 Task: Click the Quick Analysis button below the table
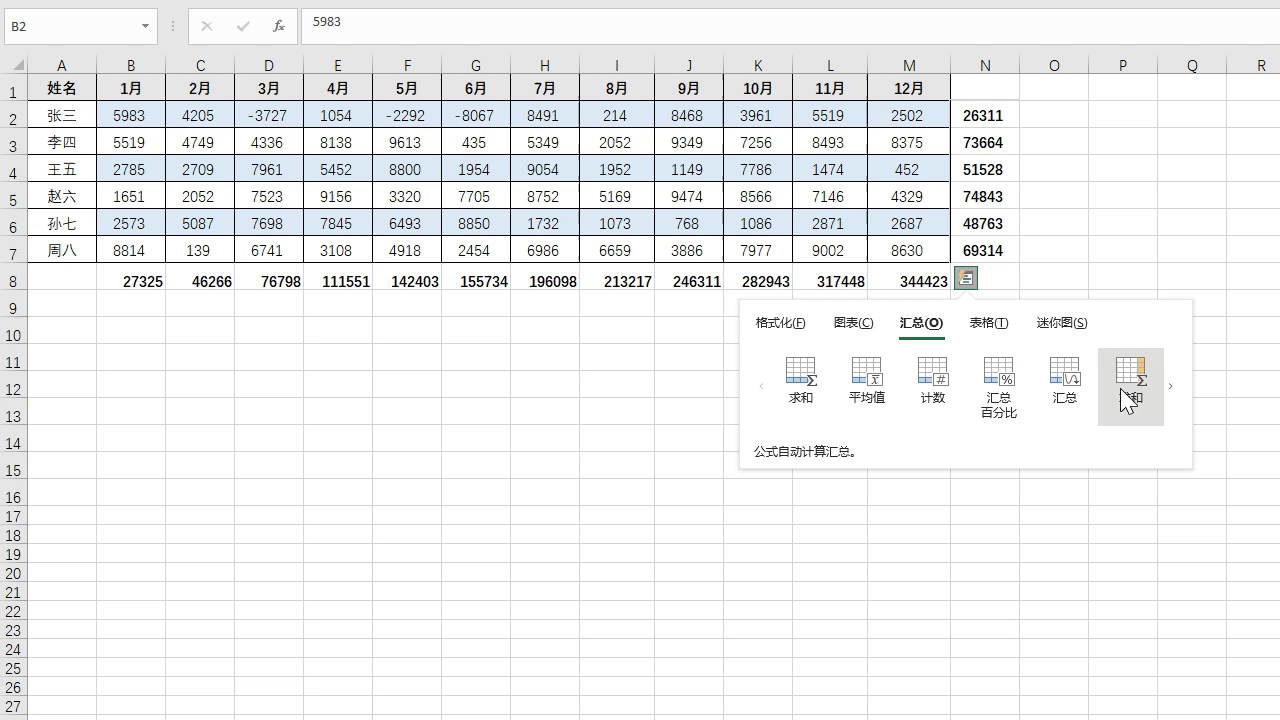966,279
